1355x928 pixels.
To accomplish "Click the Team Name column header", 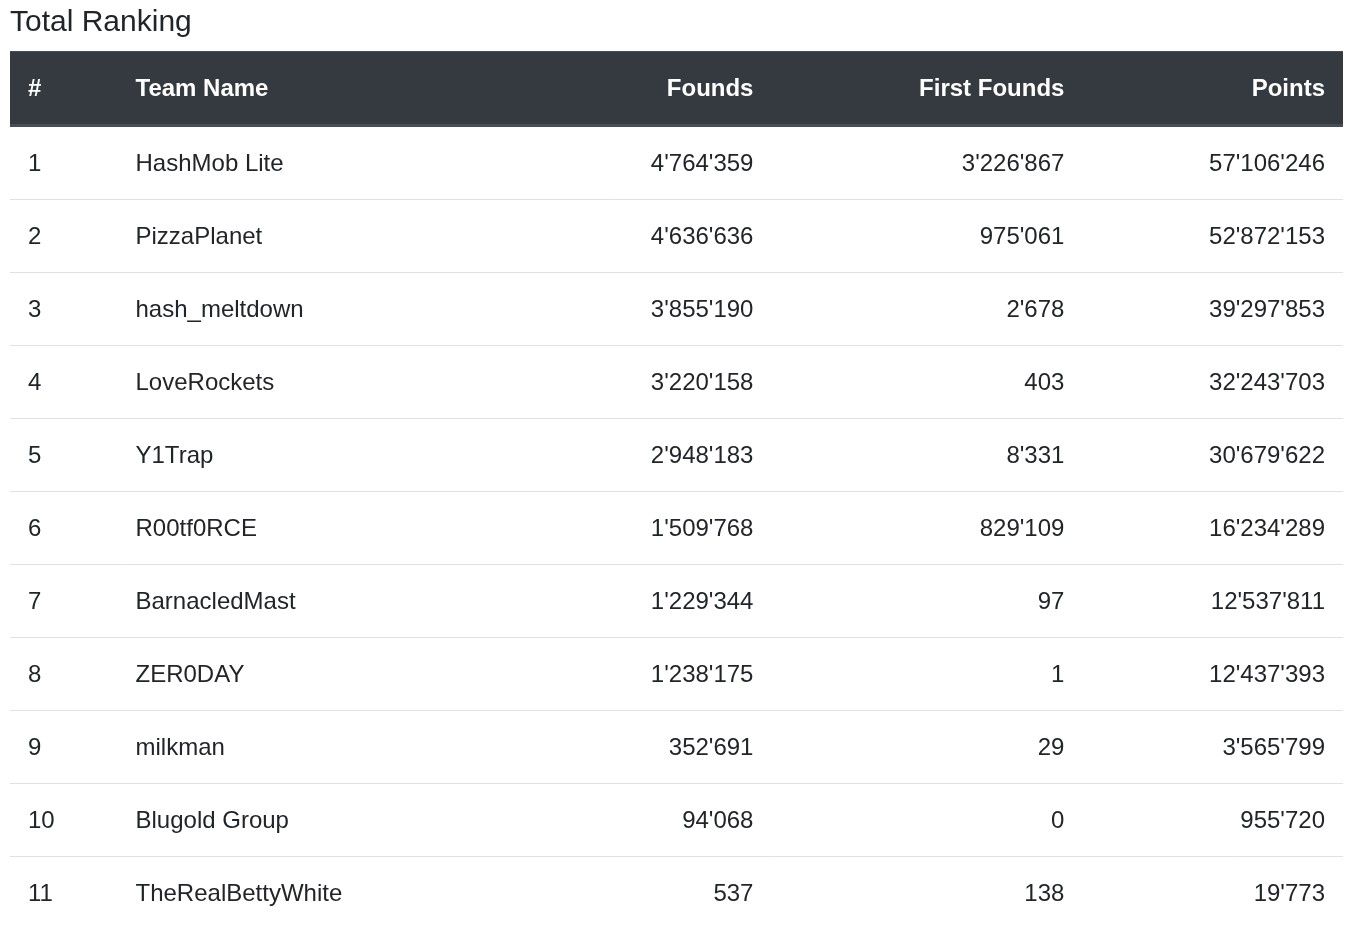I will (x=201, y=88).
